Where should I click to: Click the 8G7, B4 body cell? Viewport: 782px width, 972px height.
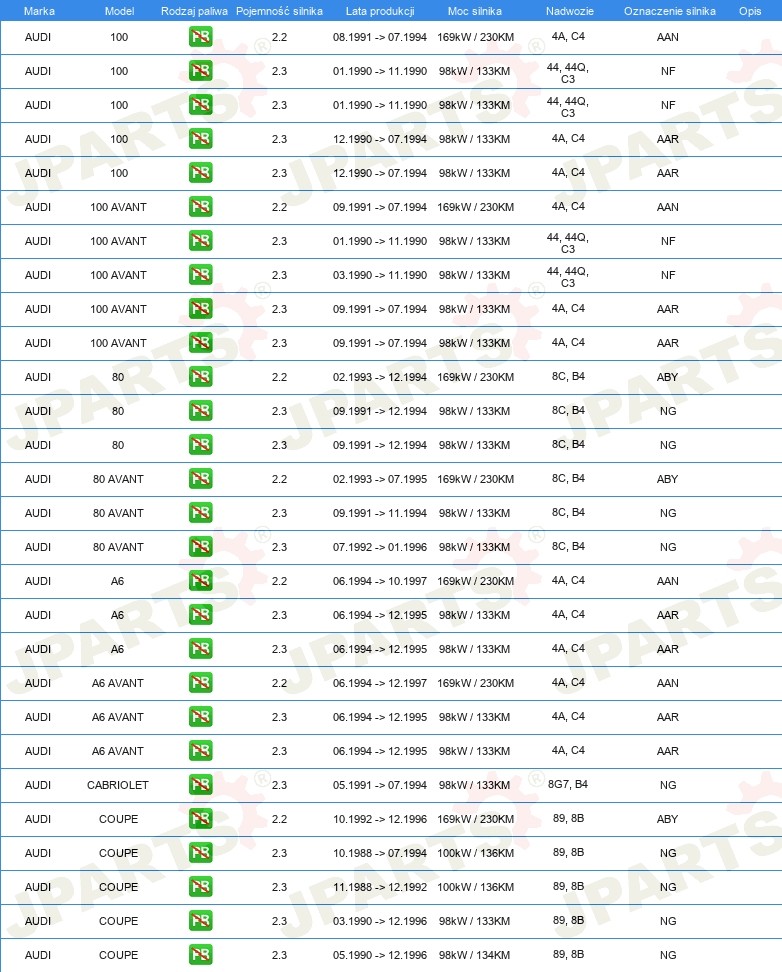pos(568,784)
